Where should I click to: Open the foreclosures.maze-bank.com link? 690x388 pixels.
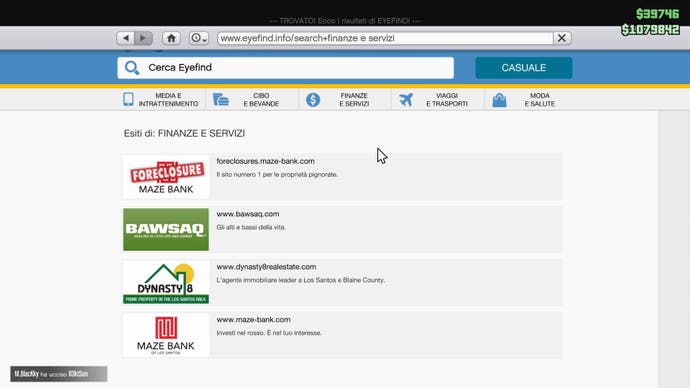coord(265,161)
